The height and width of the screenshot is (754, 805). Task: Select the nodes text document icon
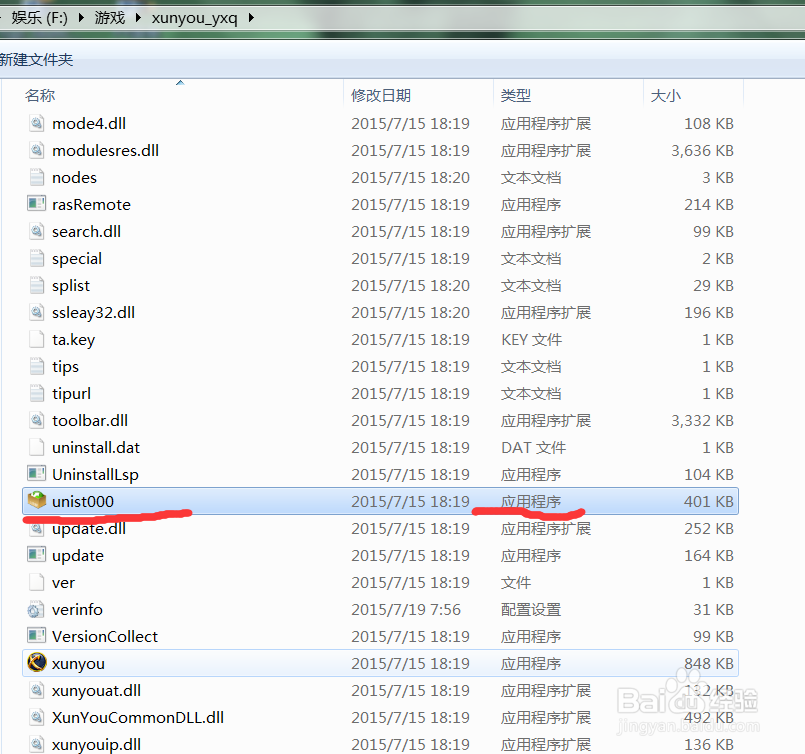pyautogui.click(x=36, y=178)
